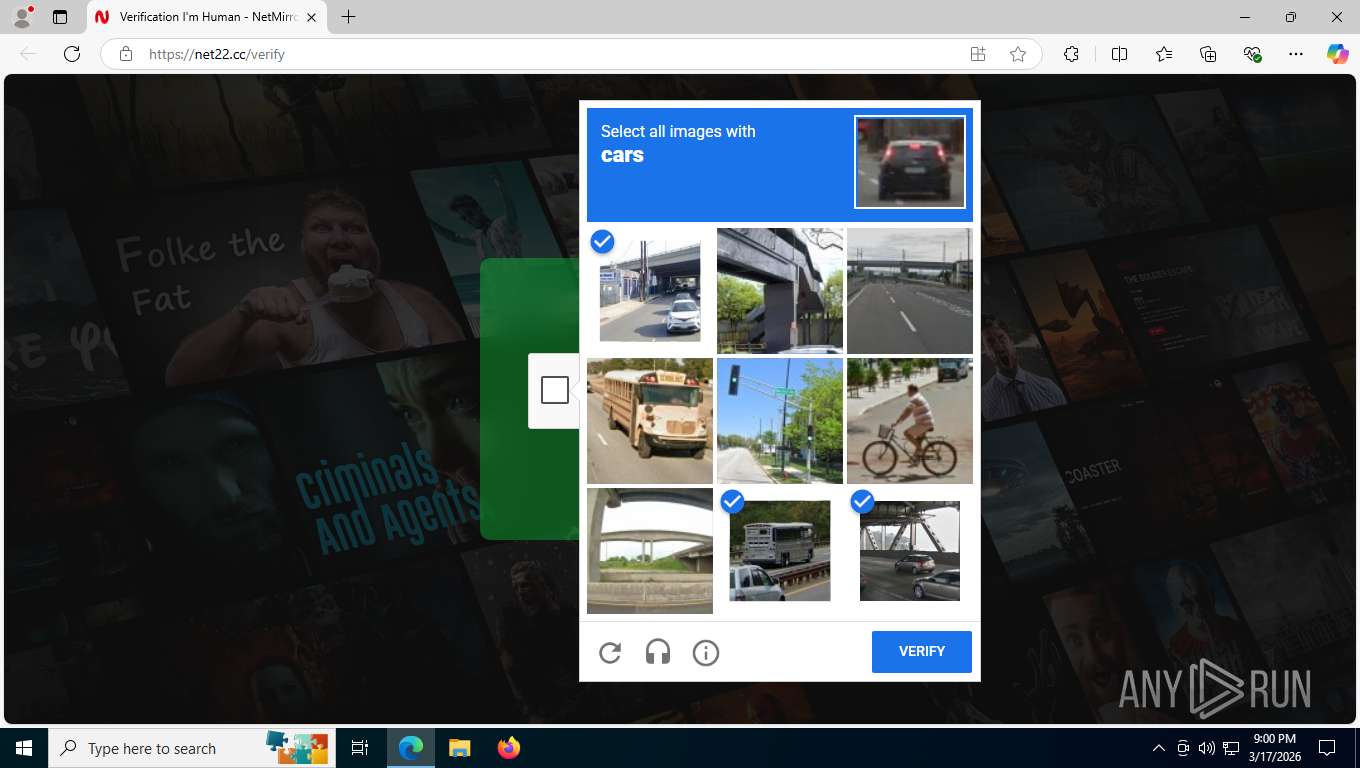Select the yellow school bus tile
The image size is (1360, 768).
coord(650,421)
